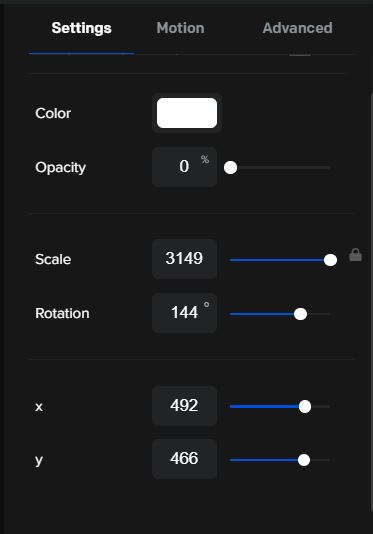This screenshot has width=373, height=534.
Task: Click the Rotation degrees field showing 144
Action: pos(184,313)
